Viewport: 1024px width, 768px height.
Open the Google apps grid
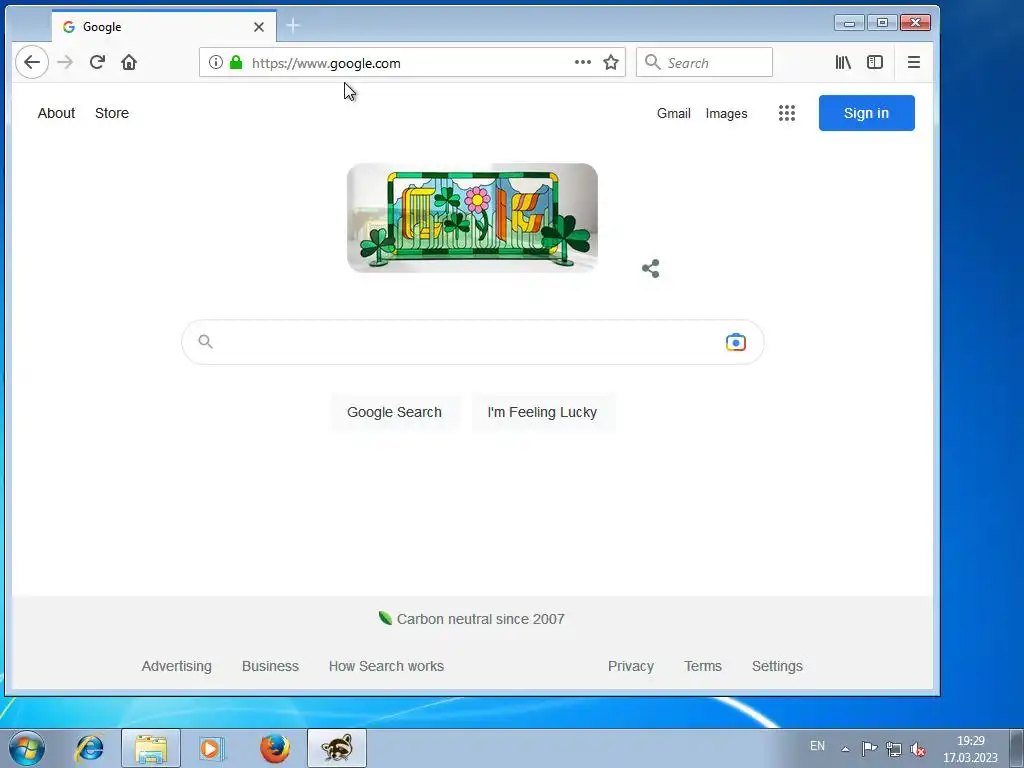click(787, 113)
